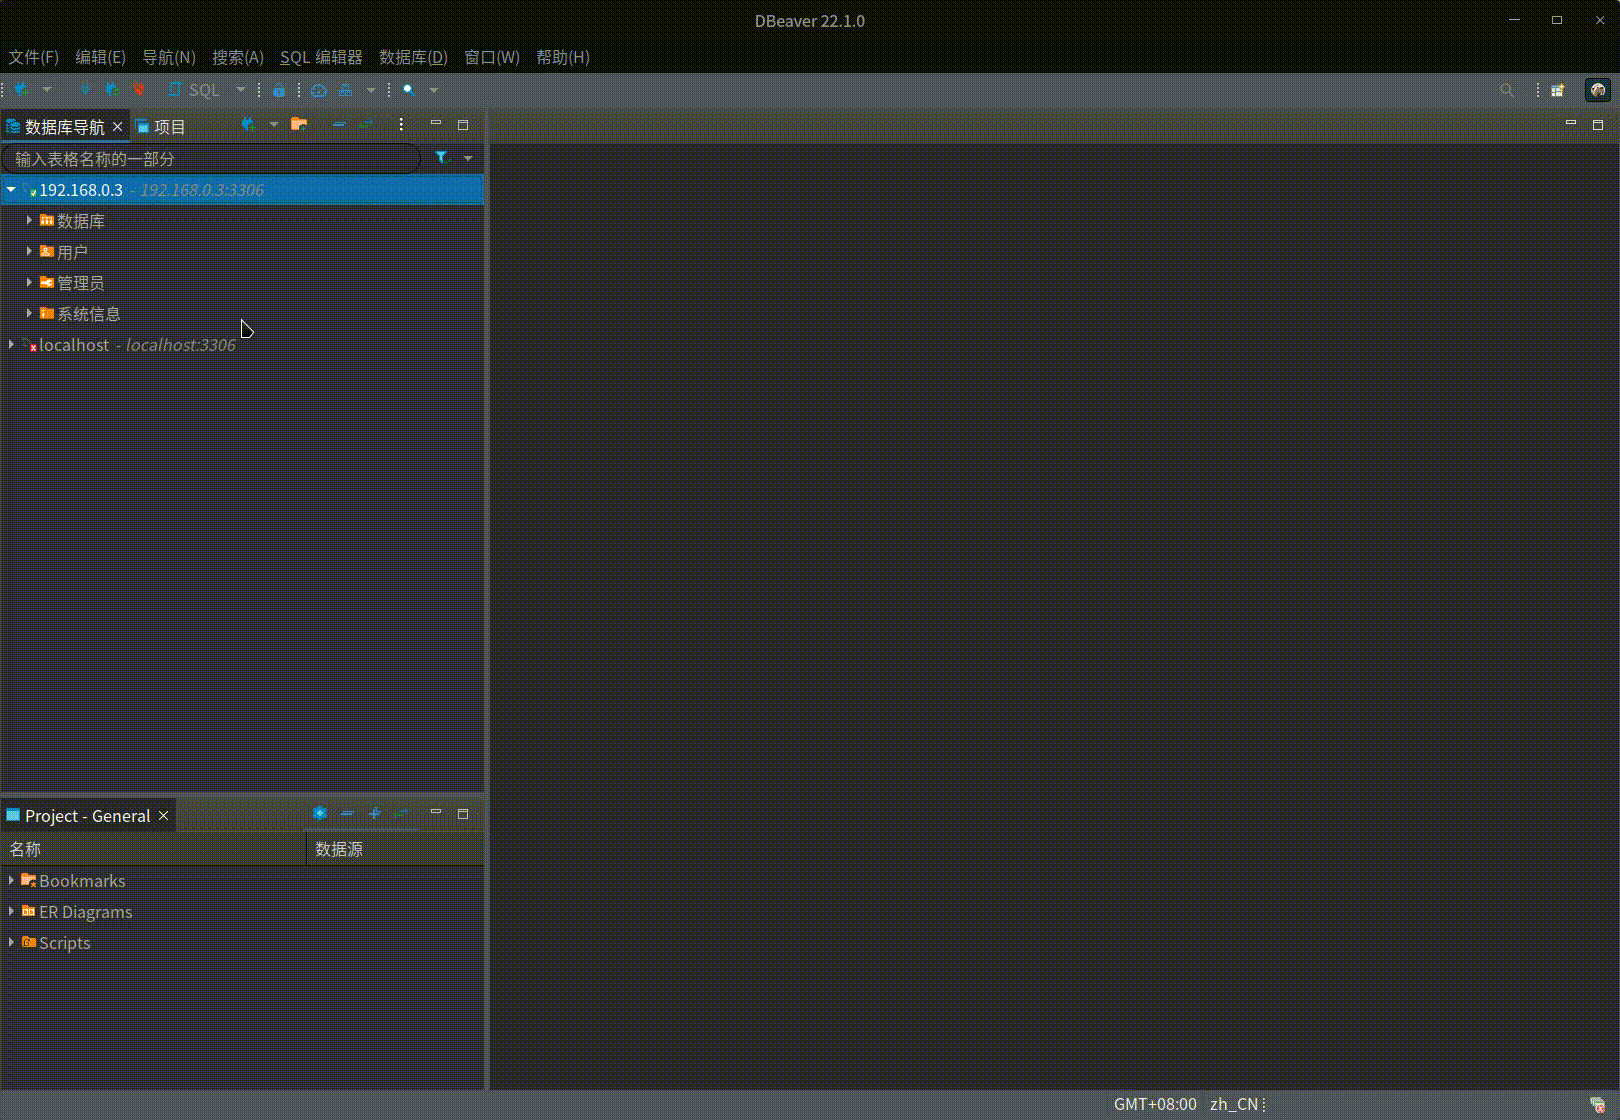
Task: Open the 帮助(H) menu
Action: 563,57
